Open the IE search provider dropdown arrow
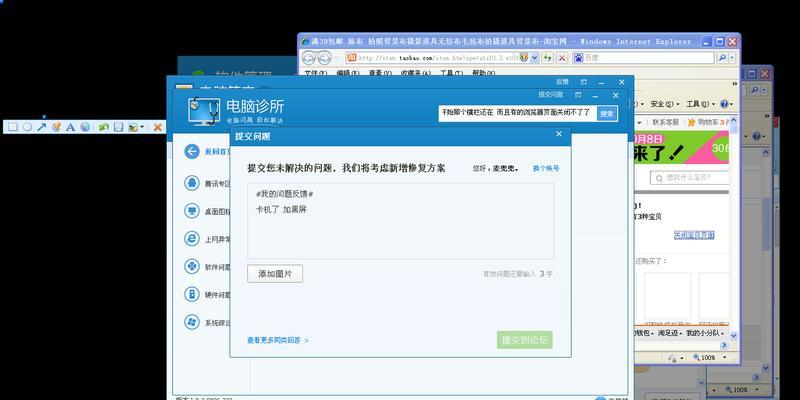800x400 pixels. tap(732, 58)
